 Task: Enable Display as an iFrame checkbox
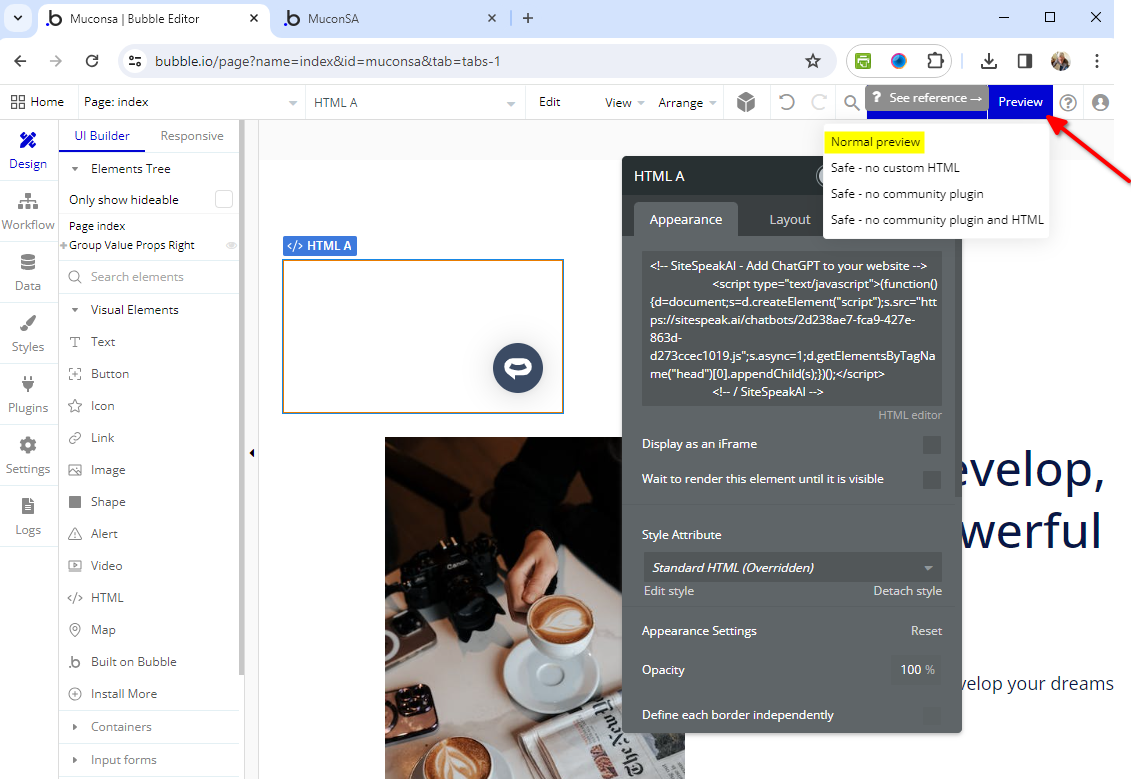coord(931,445)
